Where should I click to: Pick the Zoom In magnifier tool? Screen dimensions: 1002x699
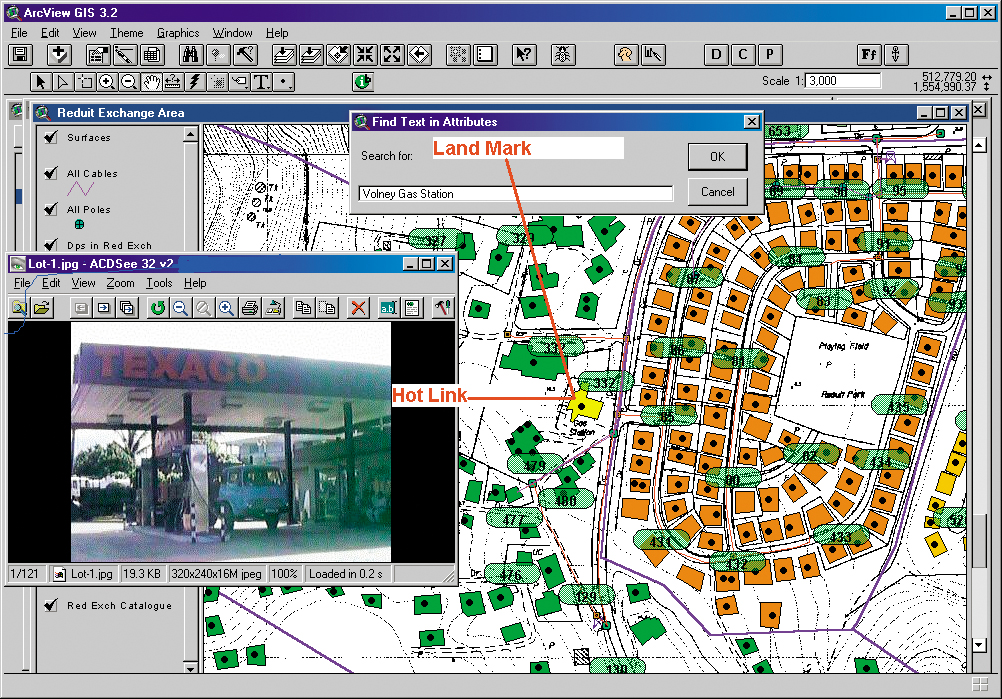(106, 82)
